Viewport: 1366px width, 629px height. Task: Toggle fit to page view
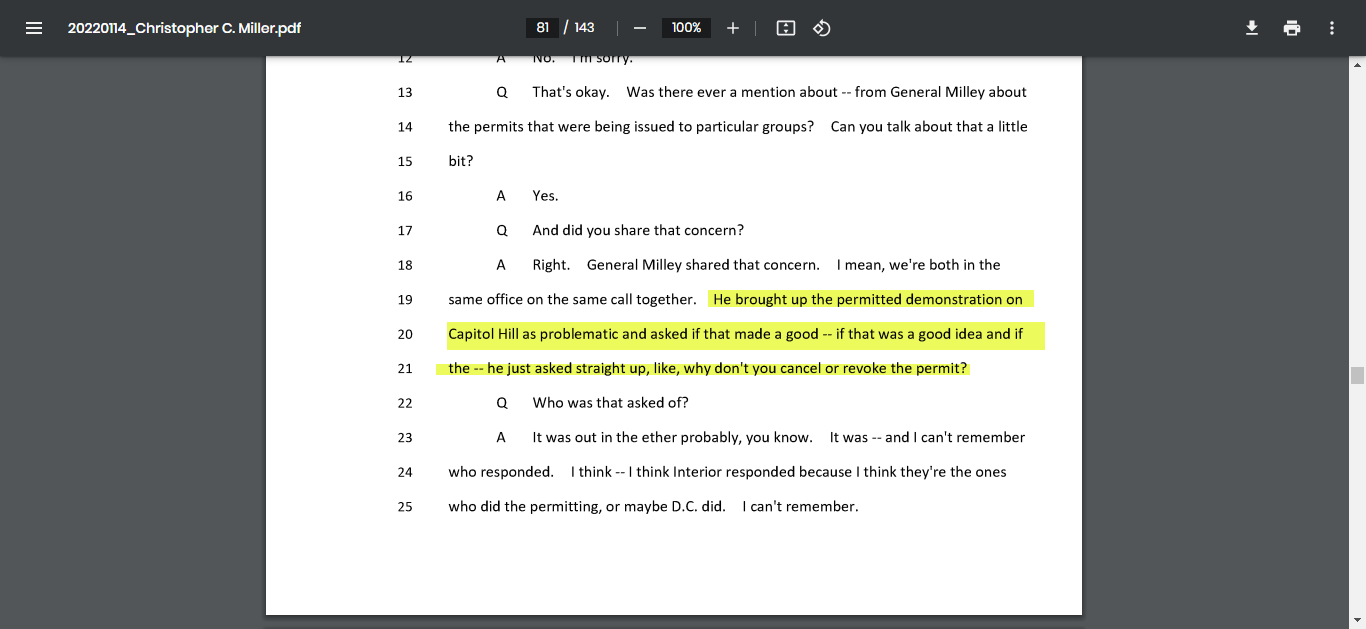(x=786, y=28)
